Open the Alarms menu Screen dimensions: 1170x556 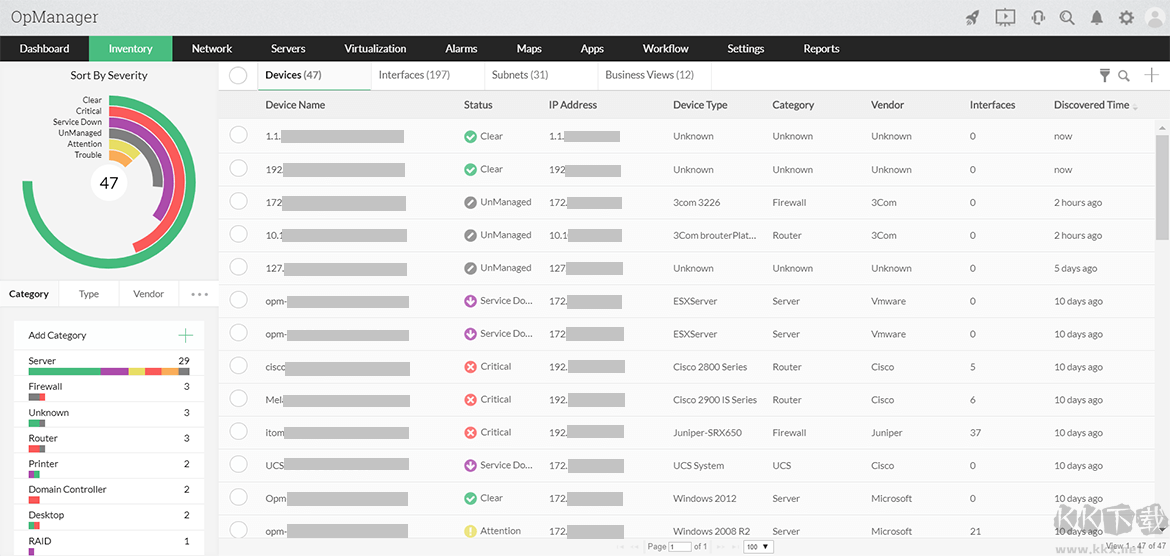coord(461,49)
